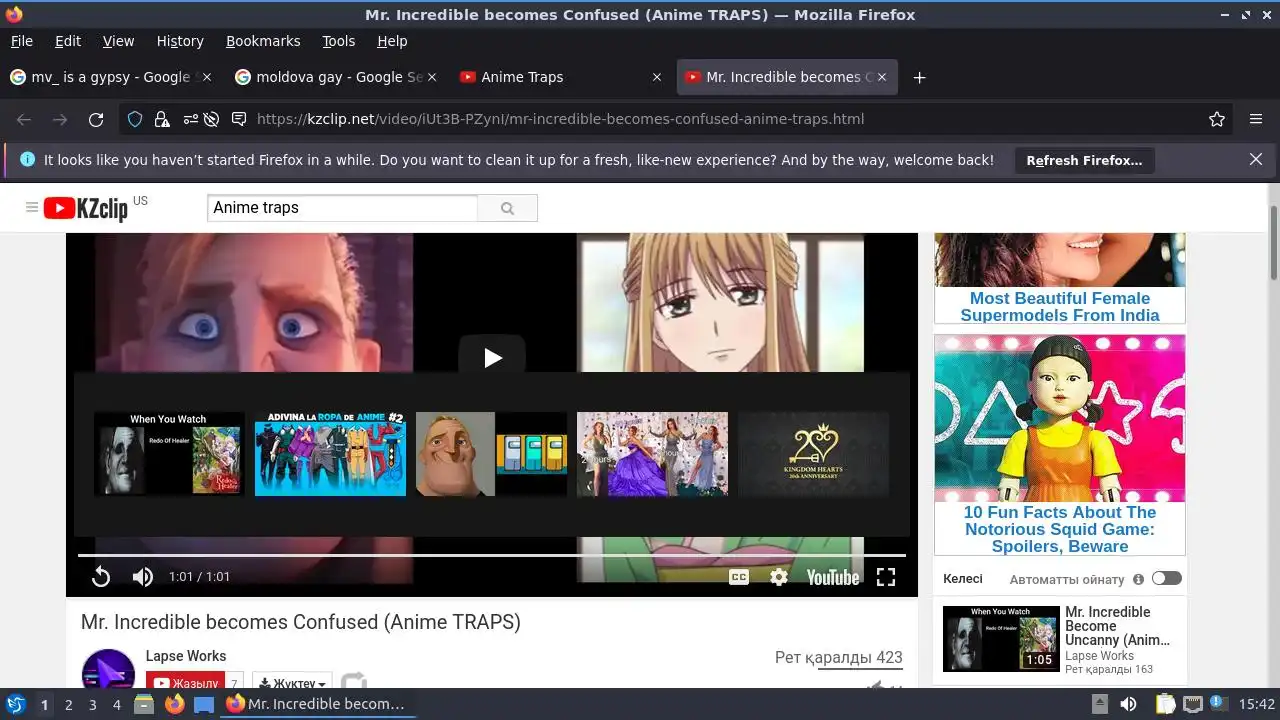Replay the video from the control bar
Screen dimensions: 1280x720
pyautogui.click(x=100, y=577)
